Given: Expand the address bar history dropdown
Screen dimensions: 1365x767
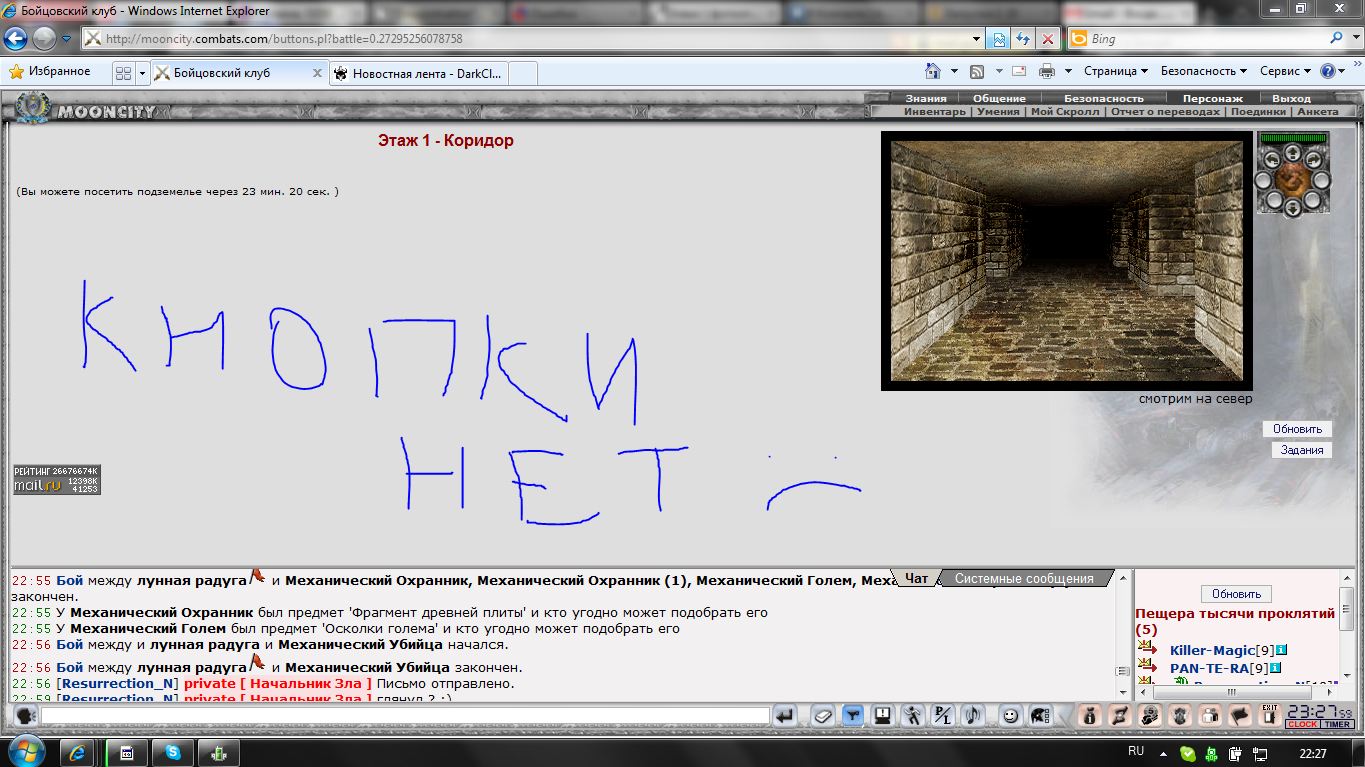Looking at the screenshot, I should click(977, 39).
